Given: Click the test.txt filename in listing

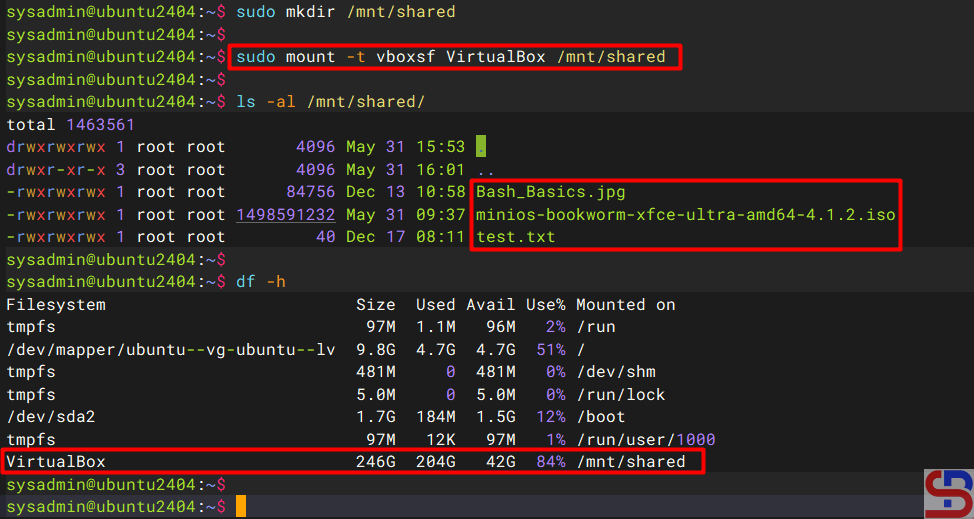Looking at the screenshot, I should (x=515, y=237).
